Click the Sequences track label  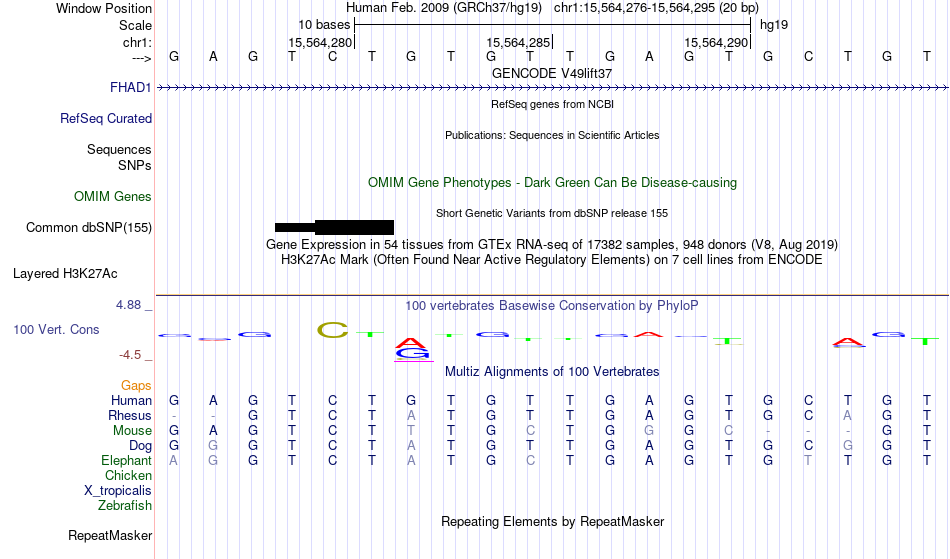point(119,150)
